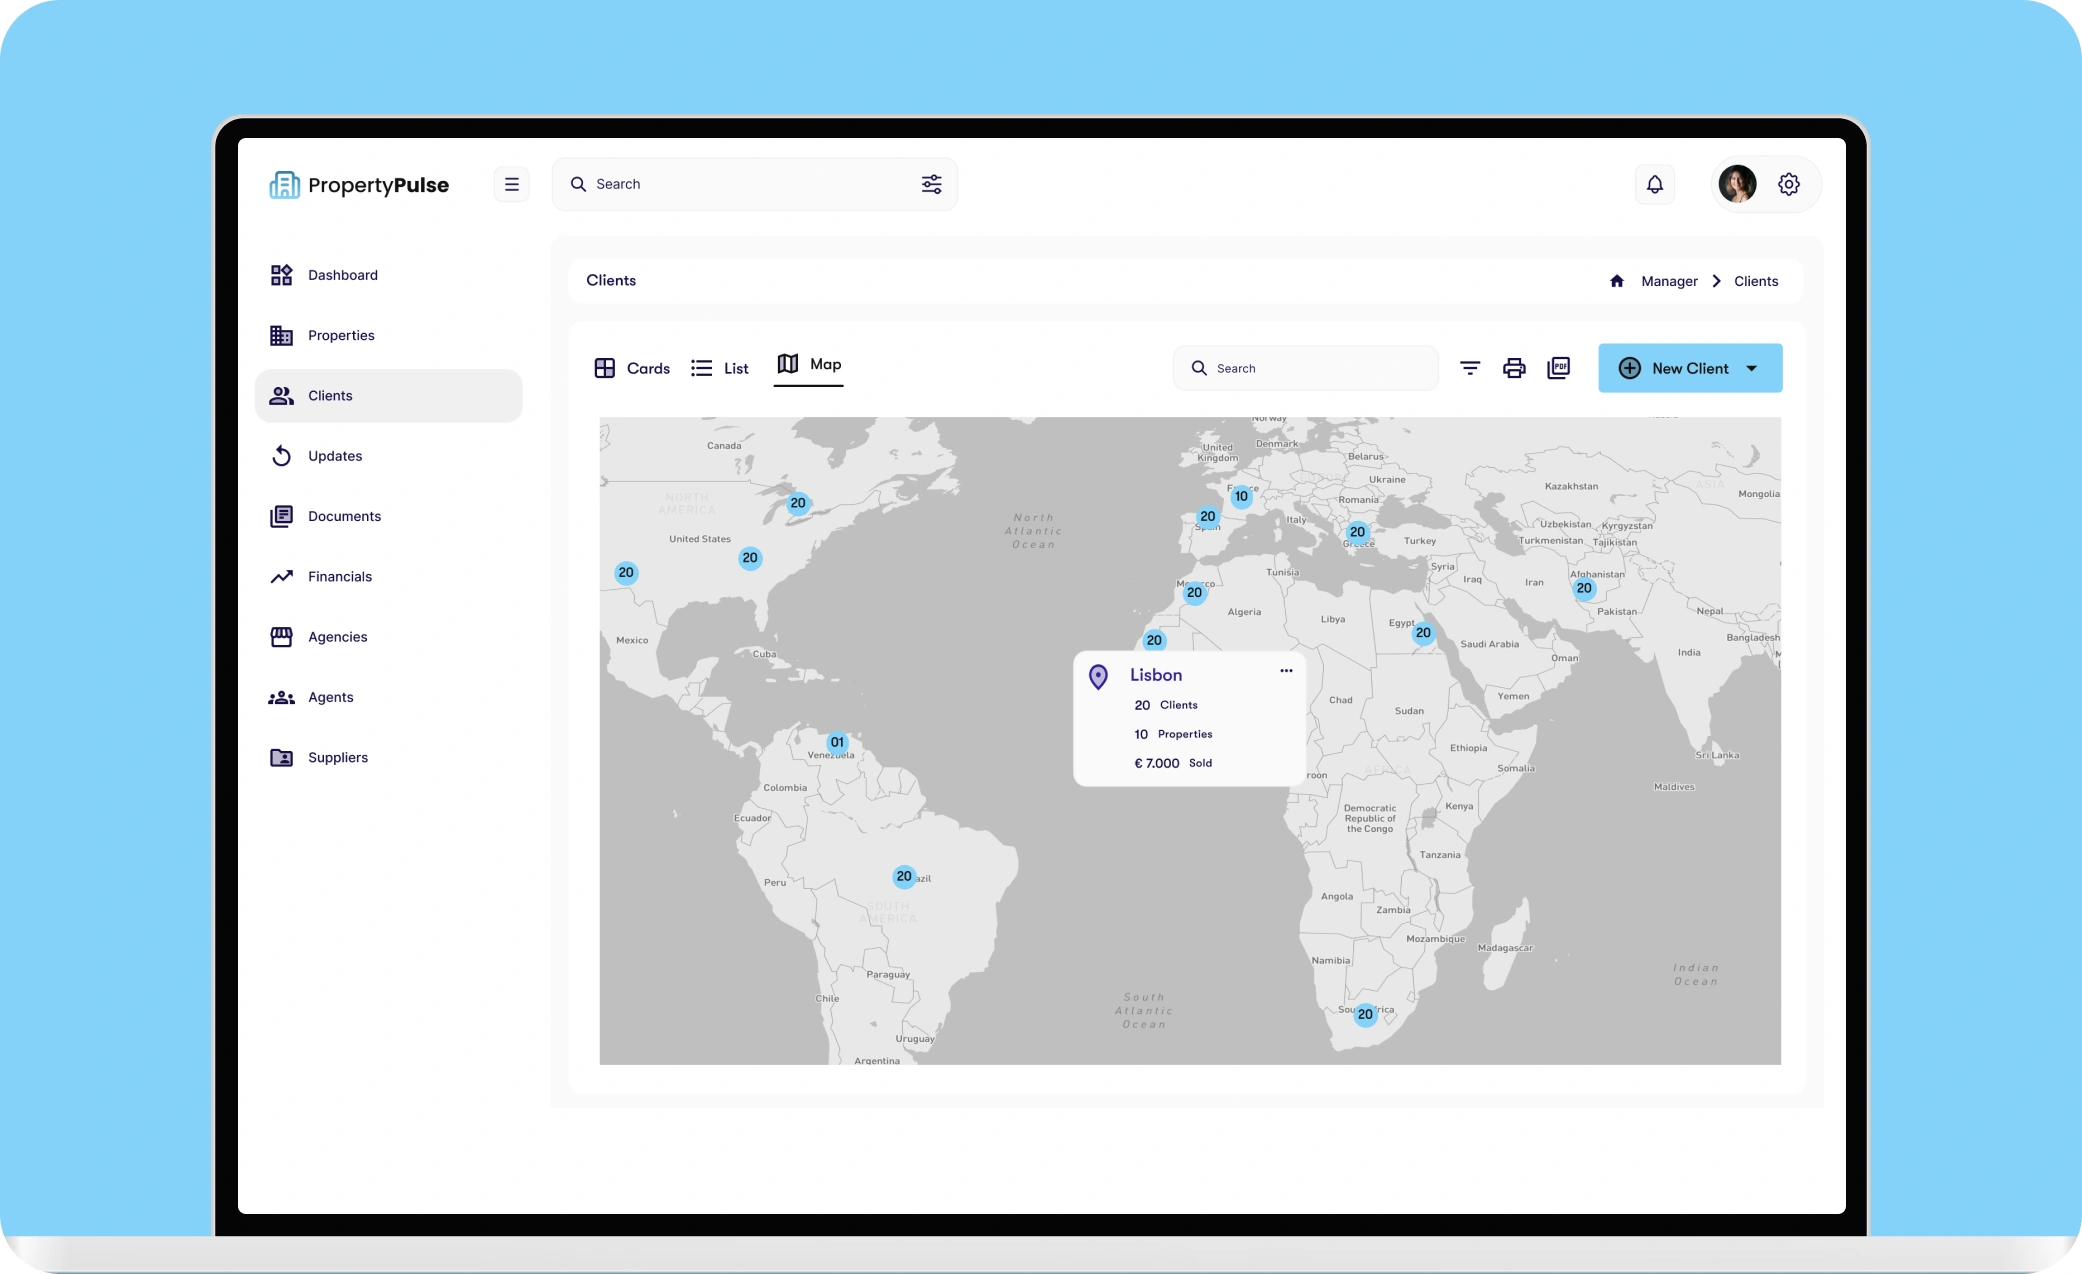Image resolution: width=2082 pixels, height=1274 pixels.
Task: Switch to List view tab
Action: point(720,368)
